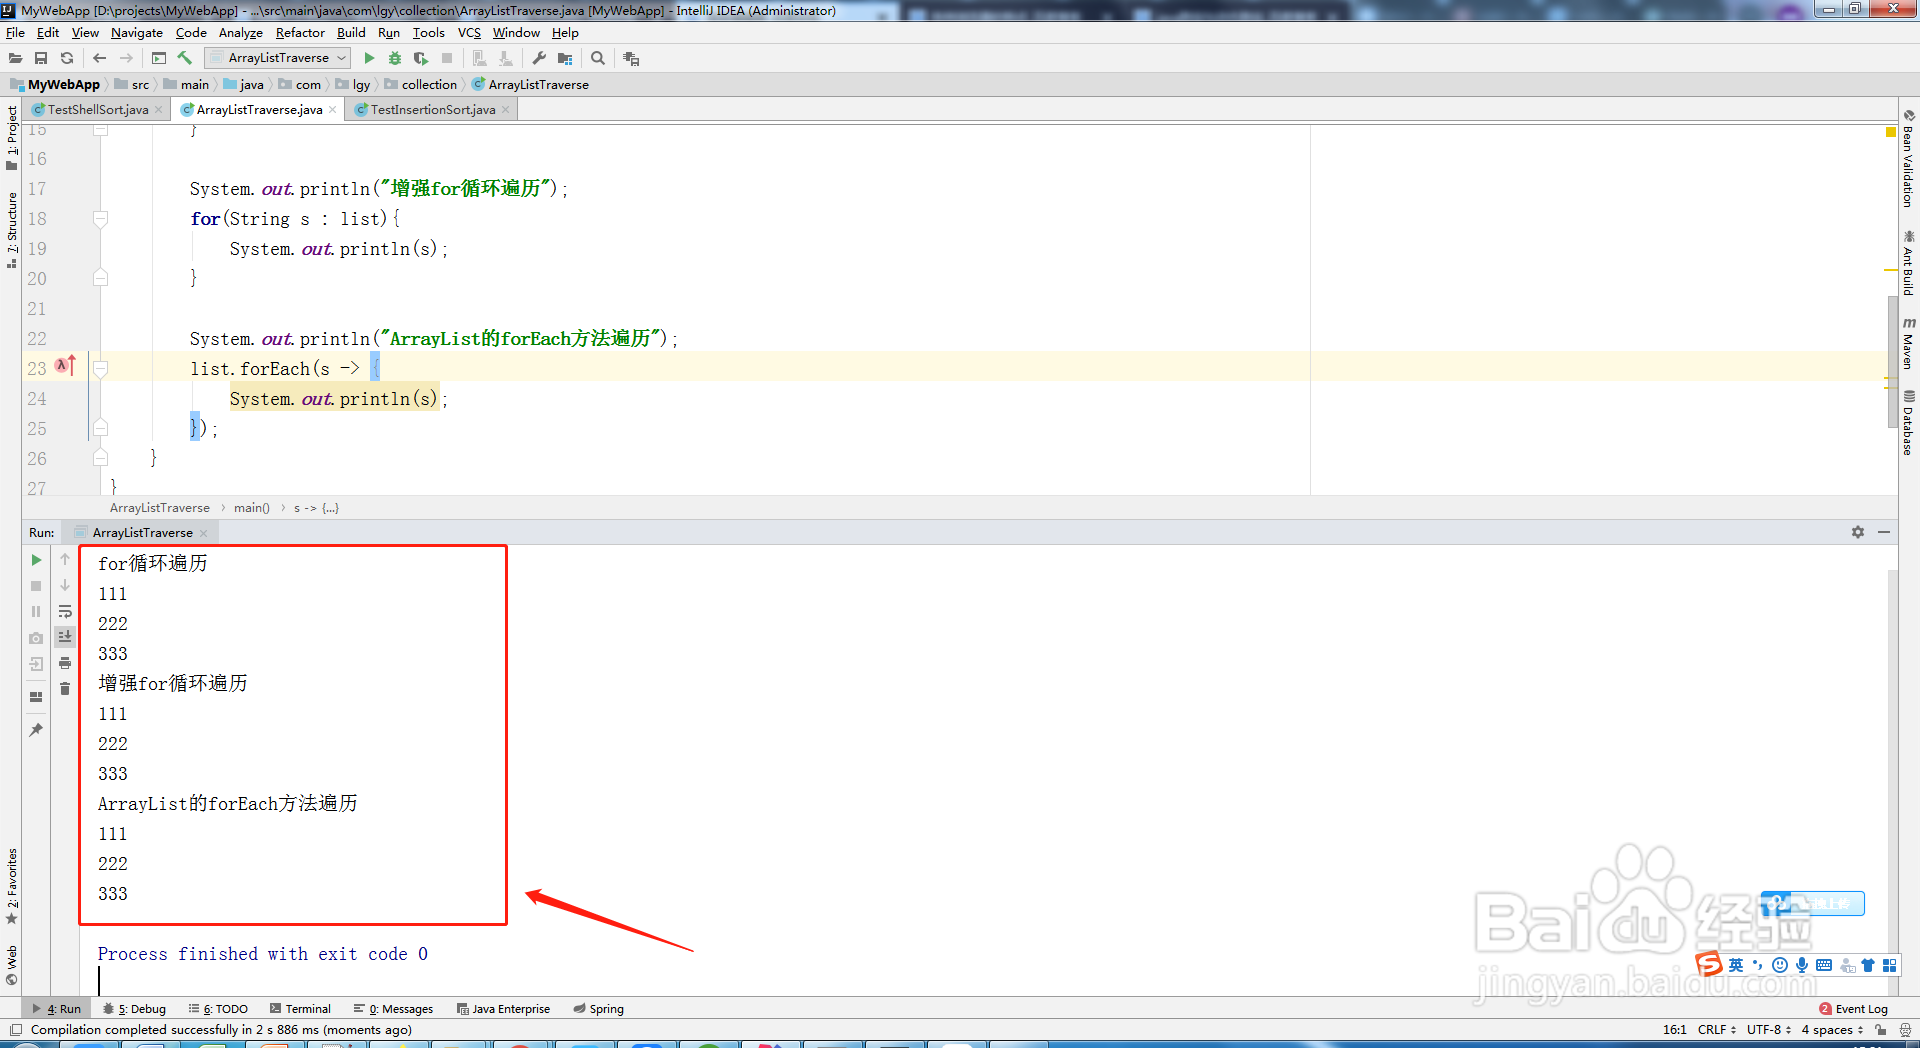Toggle the Structure tool window
The image size is (1920, 1048).
pos(11,230)
